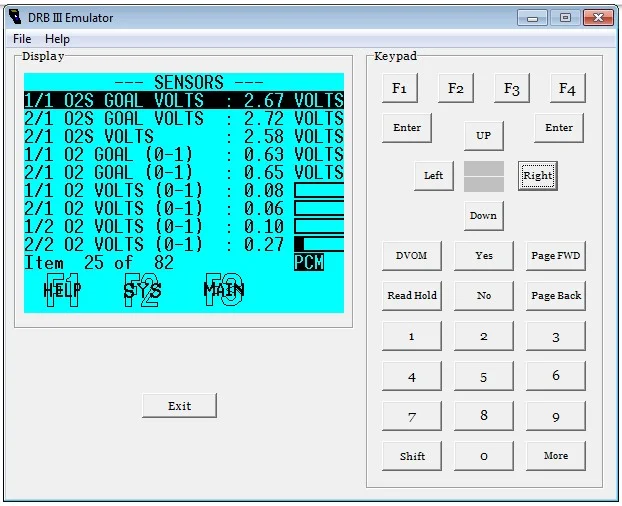This screenshot has height=506, width=622.
Task: Select the 1/1 O2 GOAL (0-1) row
Action: pos(184,154)
